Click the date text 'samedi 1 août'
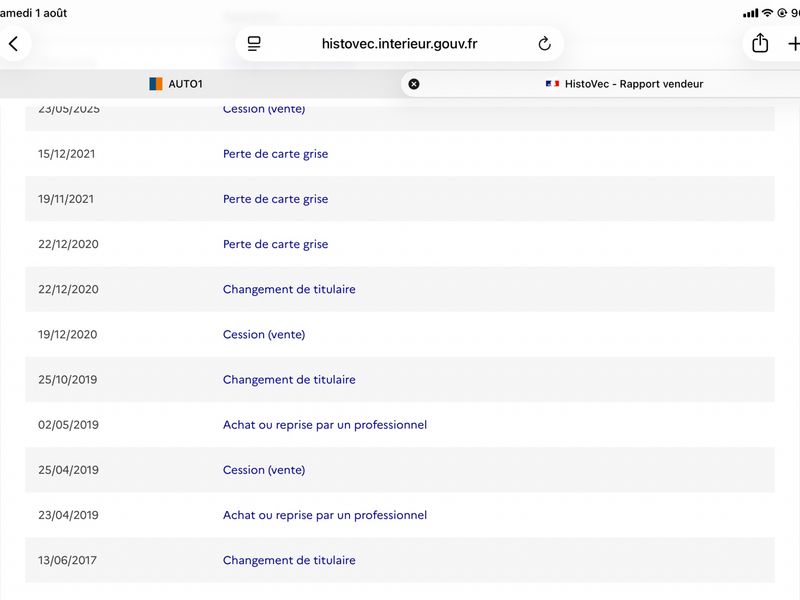This screenshot has width=800, height=600. (x=33, y=13)
